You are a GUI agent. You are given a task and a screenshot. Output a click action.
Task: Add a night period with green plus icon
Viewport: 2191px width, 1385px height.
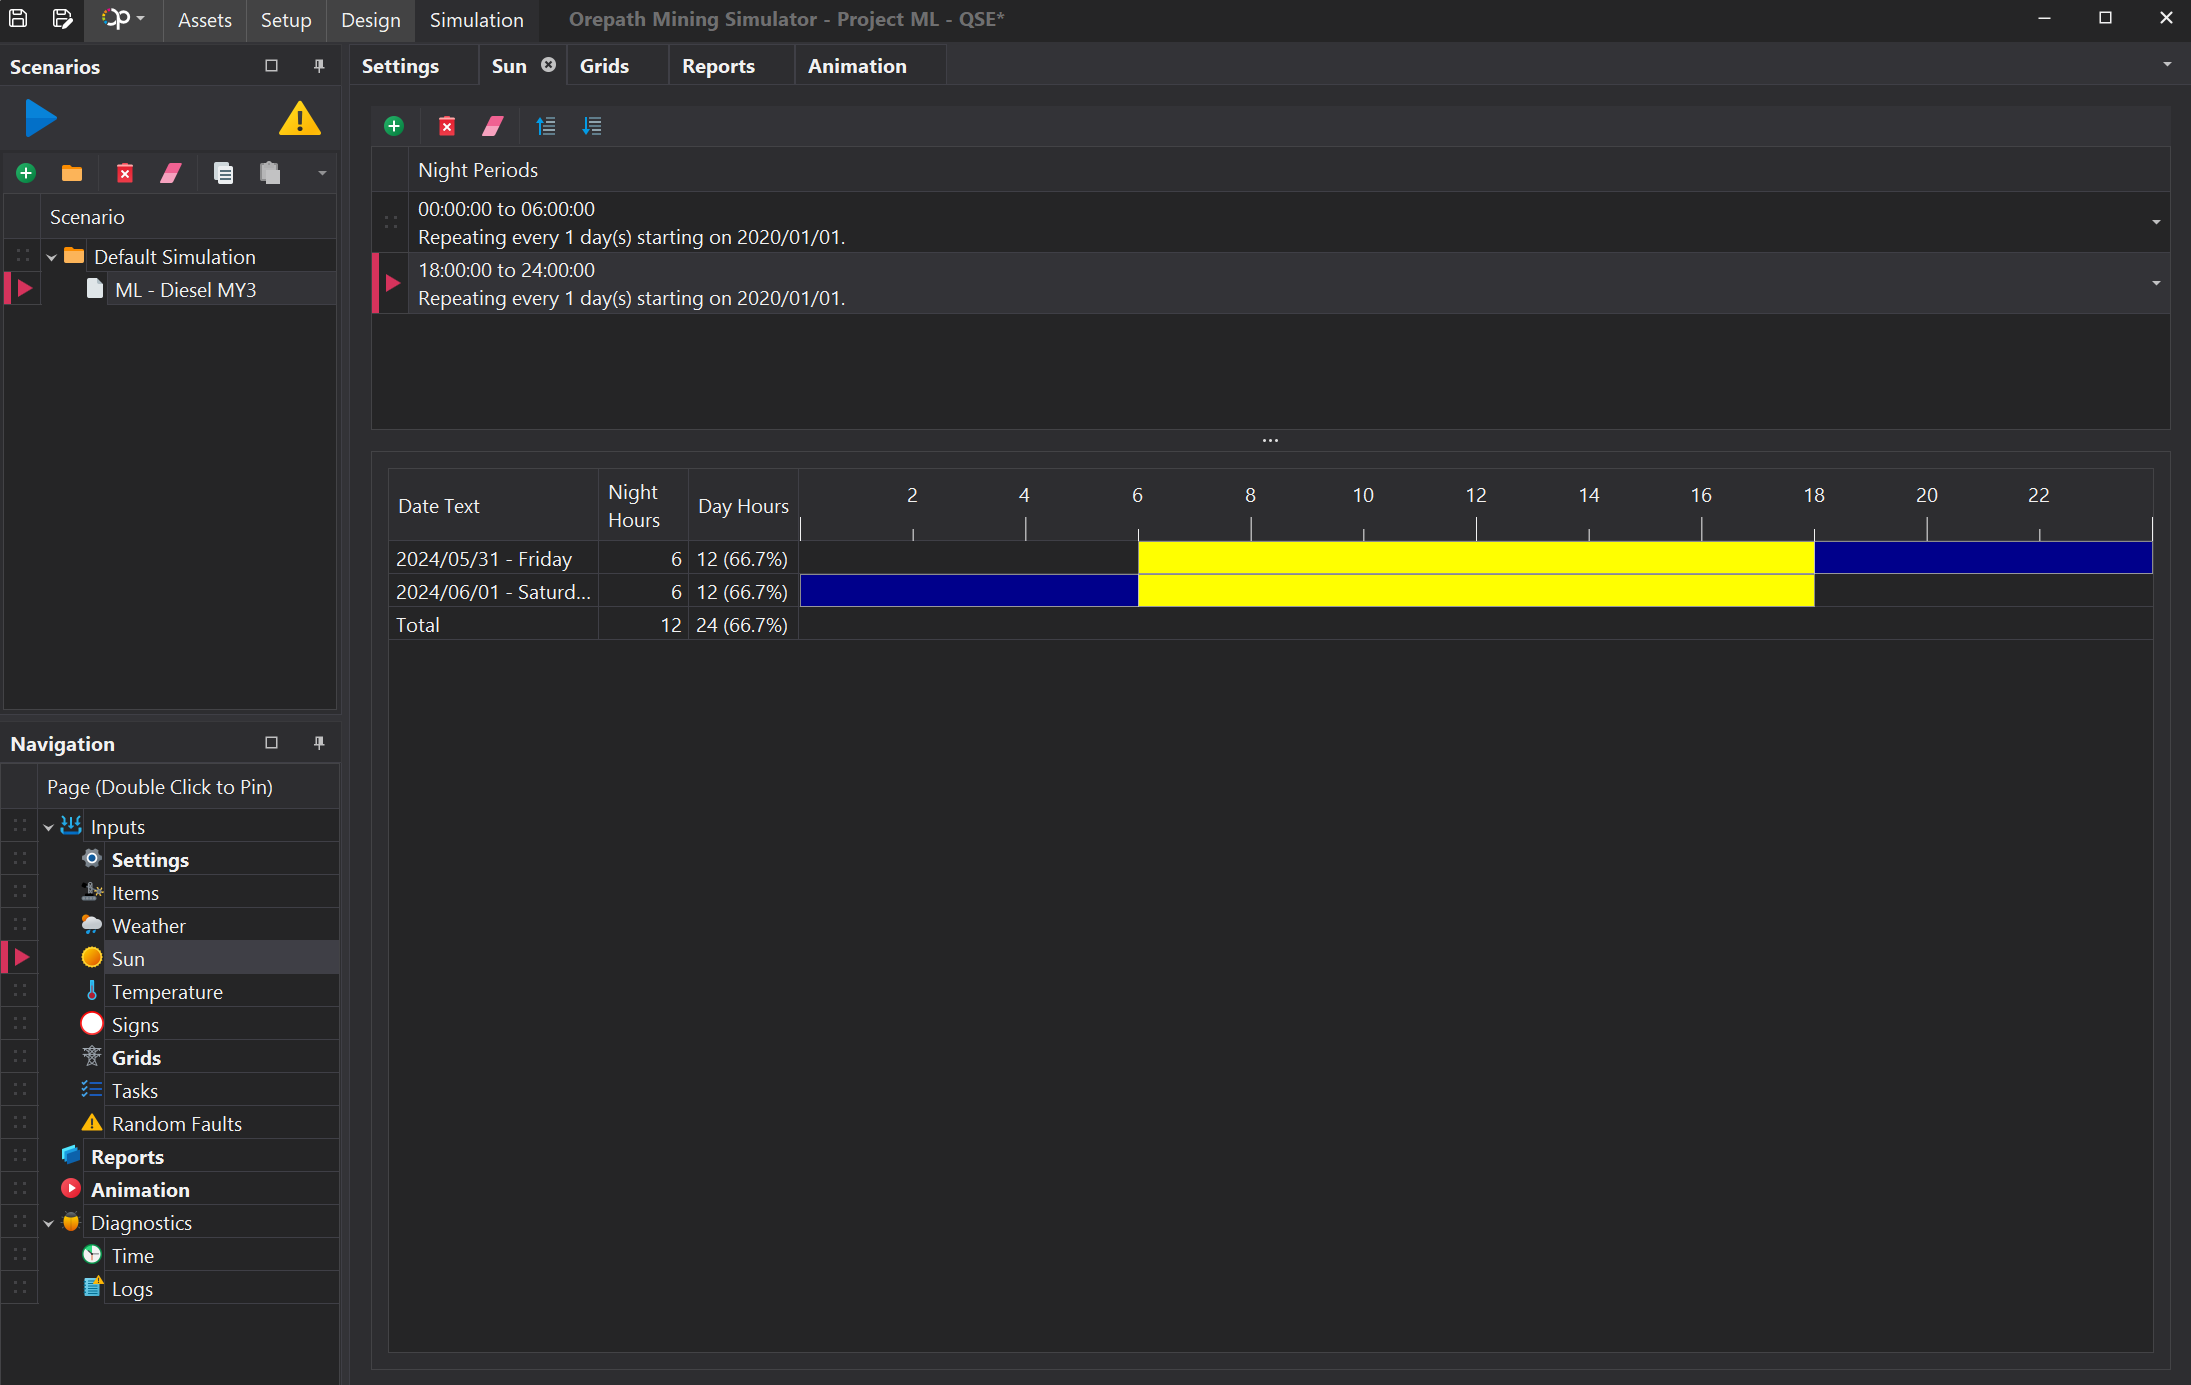pyautogui.click(x=394, y=126)
